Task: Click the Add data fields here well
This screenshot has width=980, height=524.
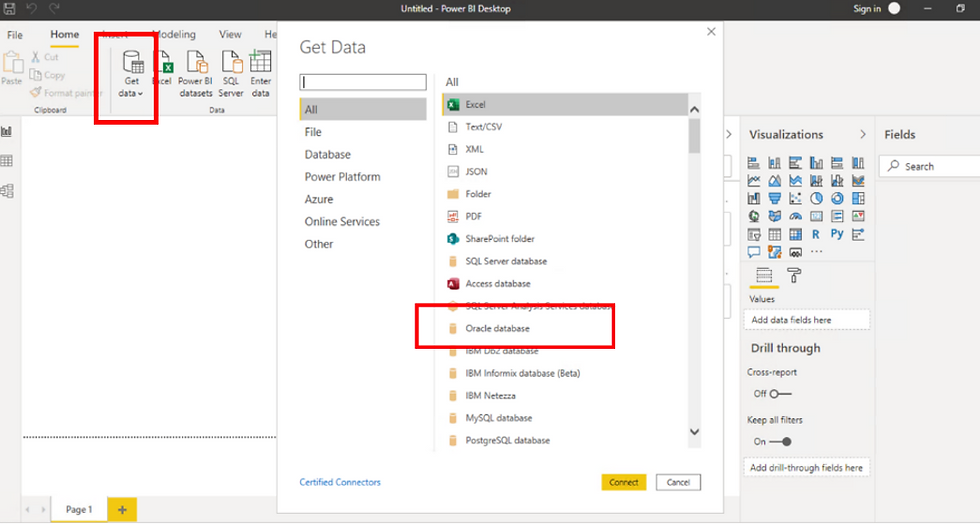Action: pos(807,320)
